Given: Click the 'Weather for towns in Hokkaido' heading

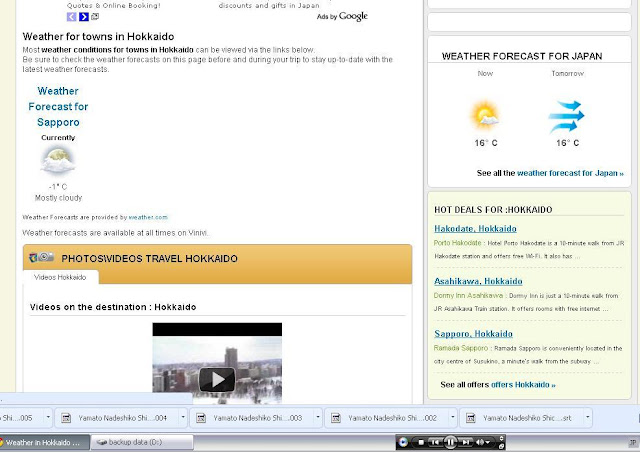Looking at the screenshot, I should point(98,37).
